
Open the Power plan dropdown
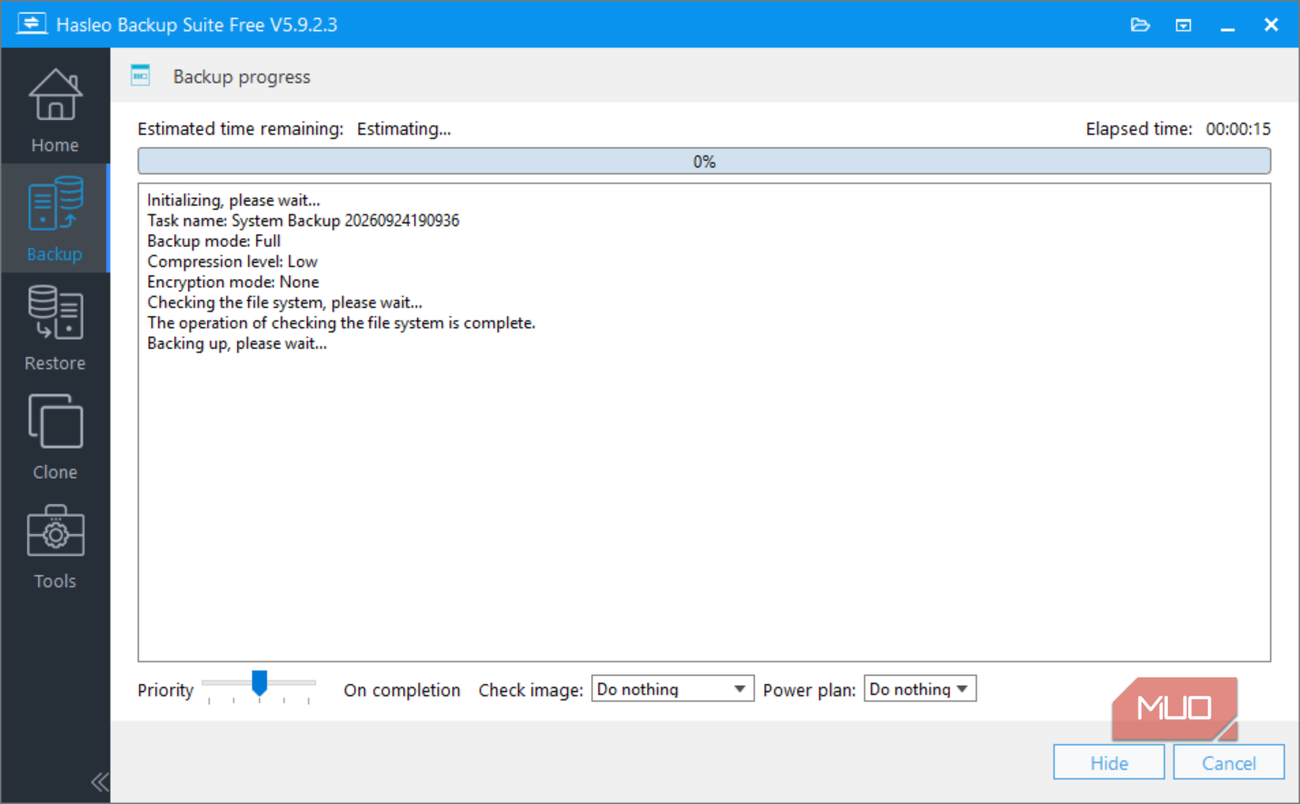point(919,689)
